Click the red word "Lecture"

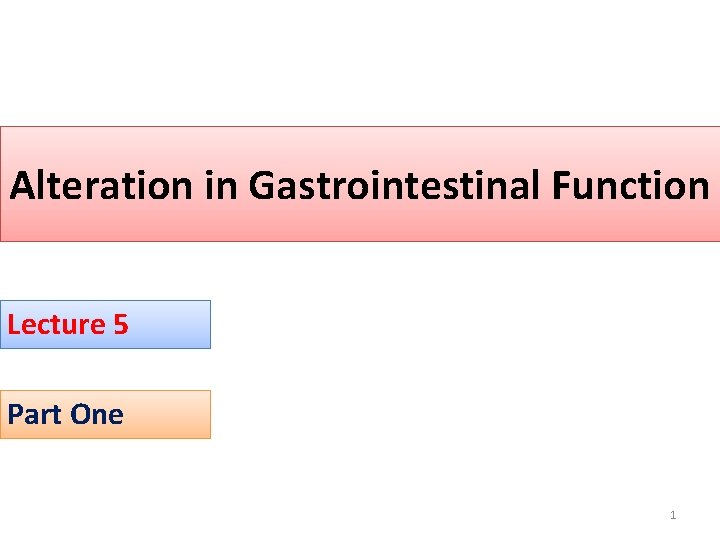coord(56,324)
